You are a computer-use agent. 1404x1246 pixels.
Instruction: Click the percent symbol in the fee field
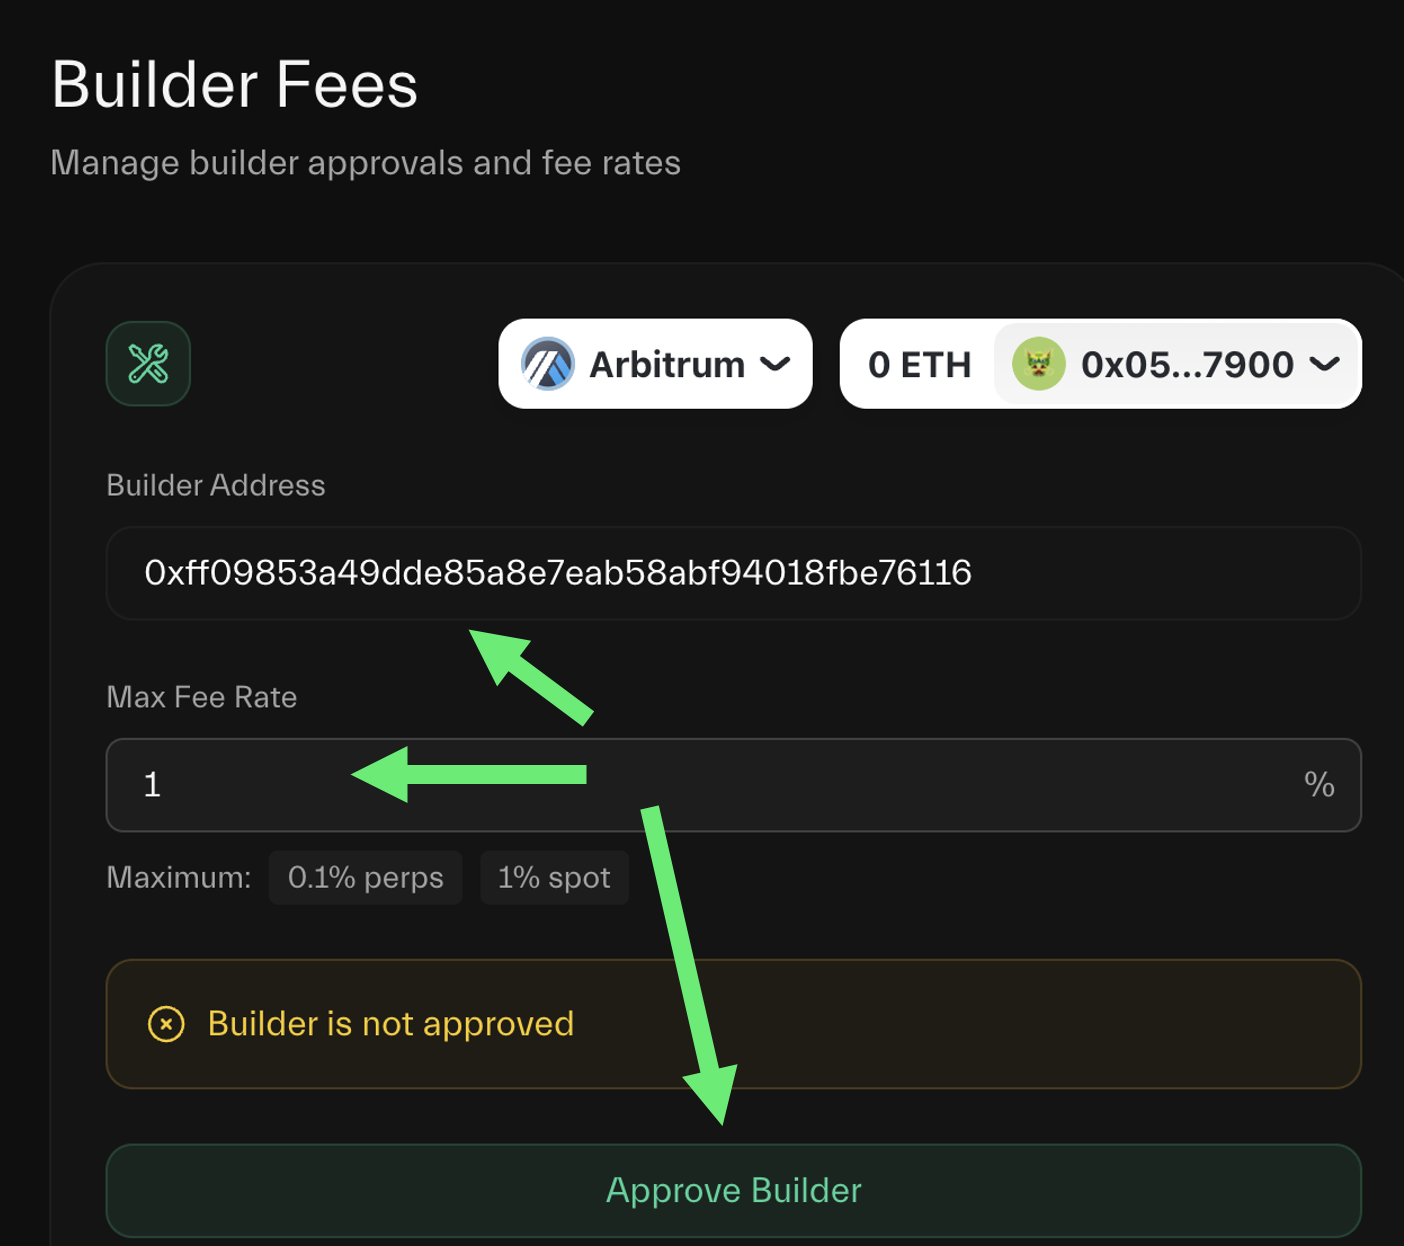click(x=1319, y=785)
